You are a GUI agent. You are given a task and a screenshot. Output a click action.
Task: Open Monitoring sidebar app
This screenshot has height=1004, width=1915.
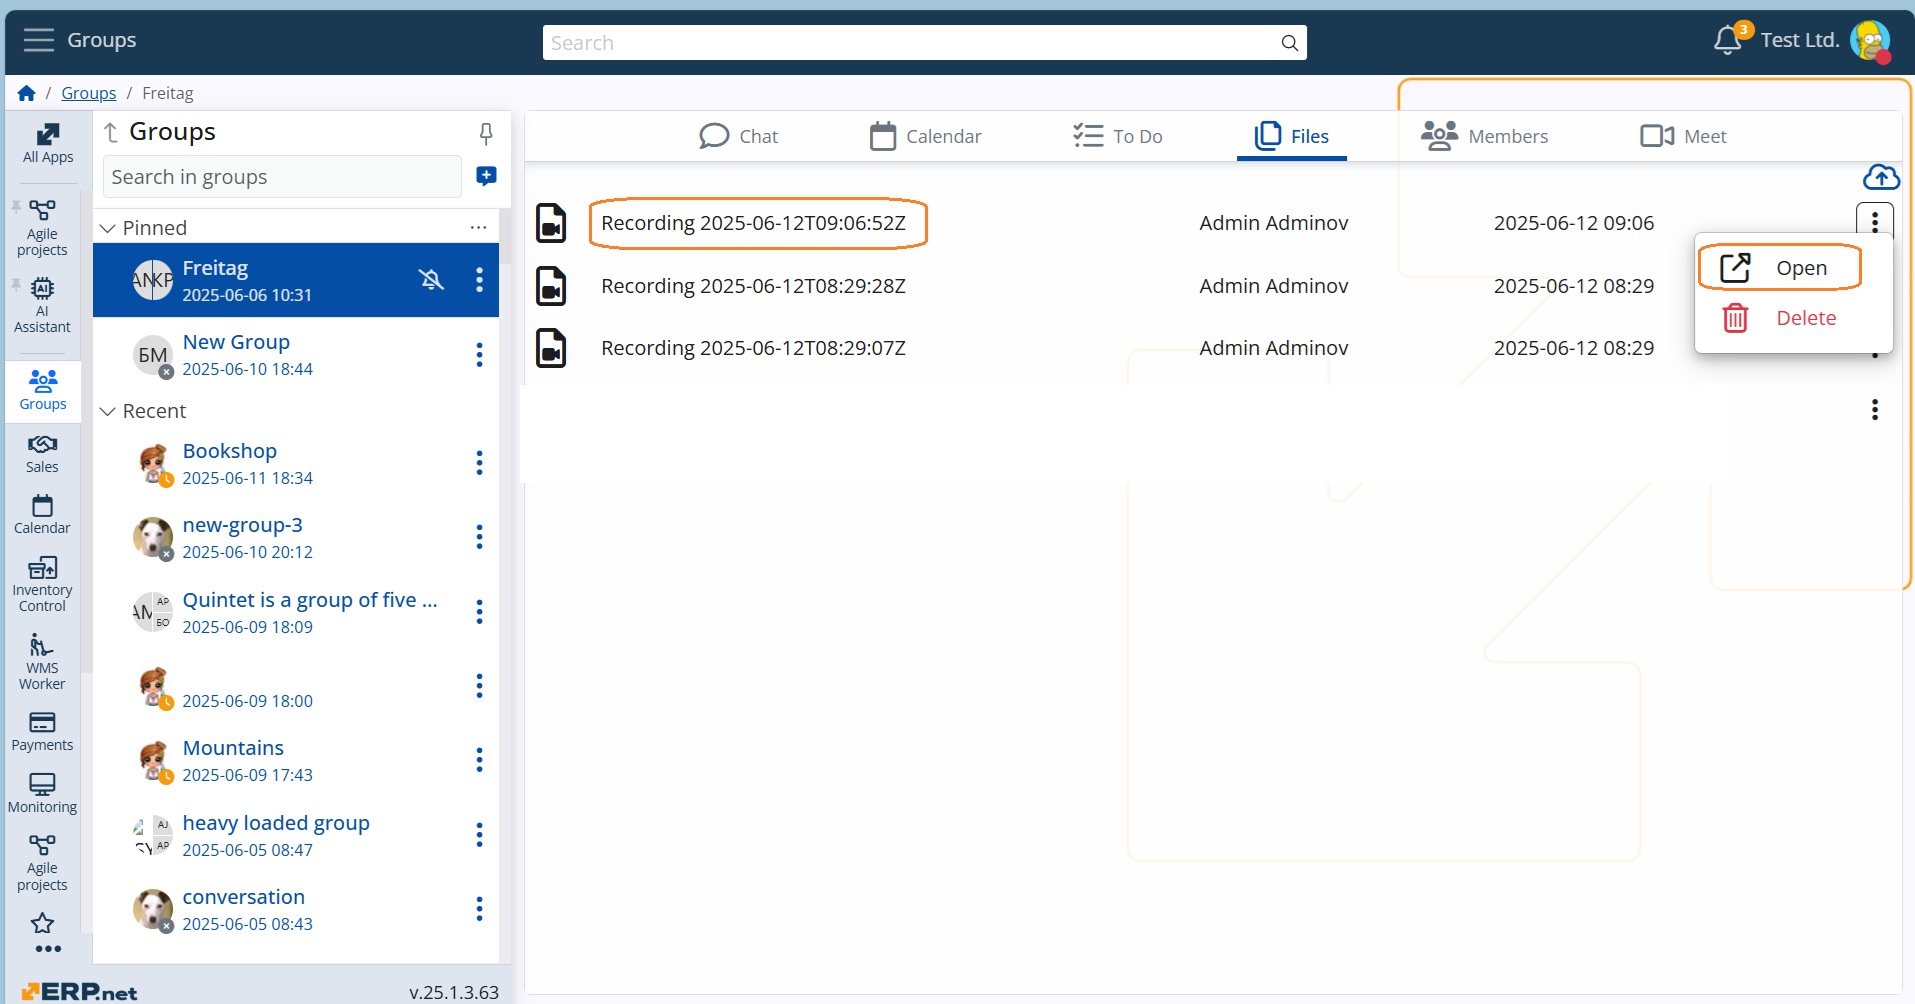[42, 793]
